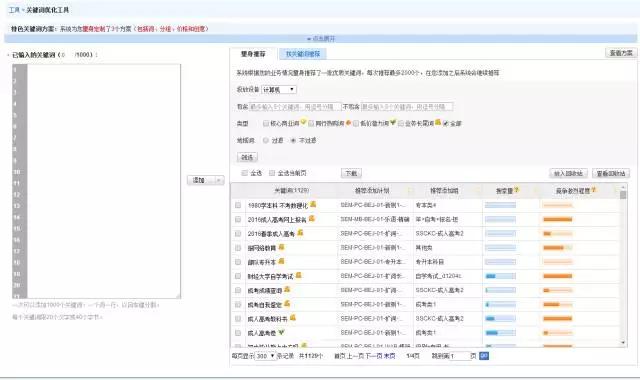The width and height of the screenshot is (640, 380).
Task: Click the 查看方案 button
Action: pos(621,53)
